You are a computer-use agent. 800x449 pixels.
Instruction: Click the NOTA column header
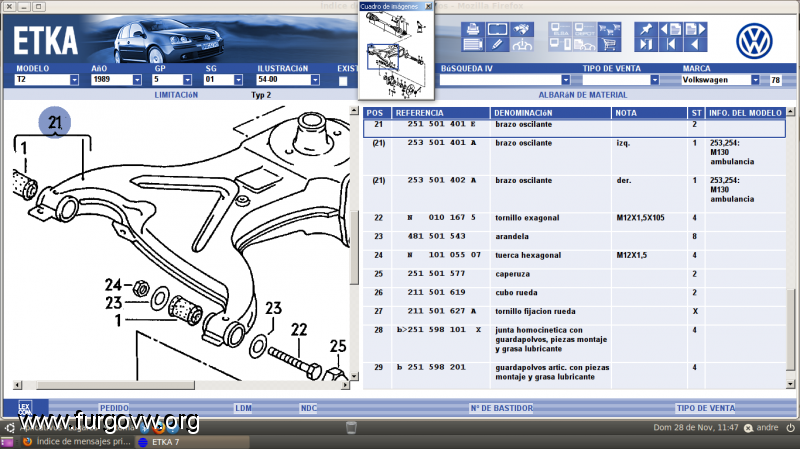tap(649, 113)
